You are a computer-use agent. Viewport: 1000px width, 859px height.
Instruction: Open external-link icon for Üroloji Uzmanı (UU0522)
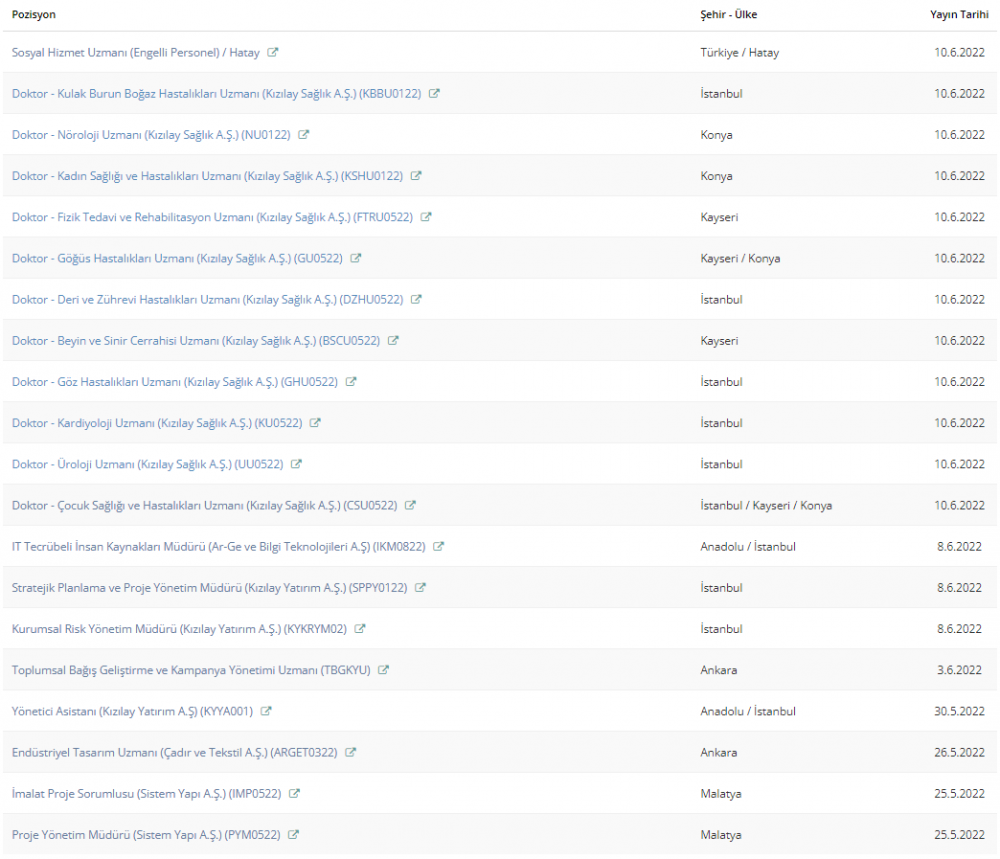296,464
